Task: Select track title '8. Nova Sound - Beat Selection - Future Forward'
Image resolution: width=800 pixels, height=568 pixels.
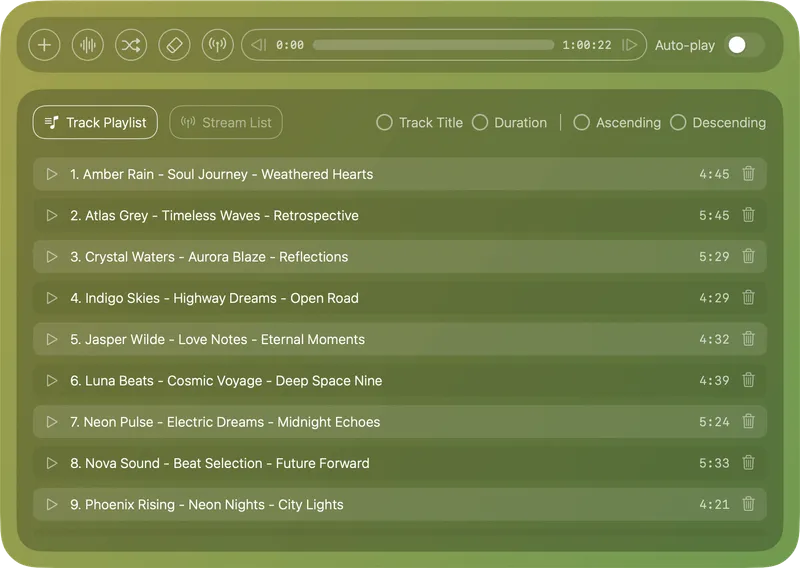Action: (220, 464)
